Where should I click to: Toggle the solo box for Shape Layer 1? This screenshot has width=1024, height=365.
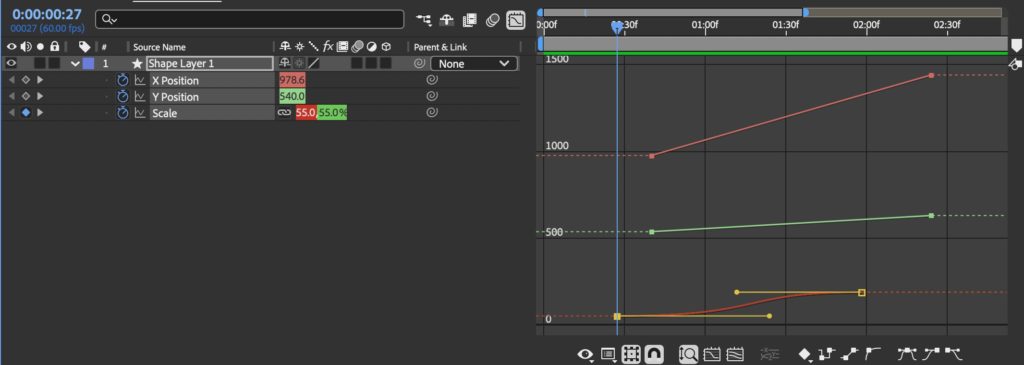pos(40,63)
